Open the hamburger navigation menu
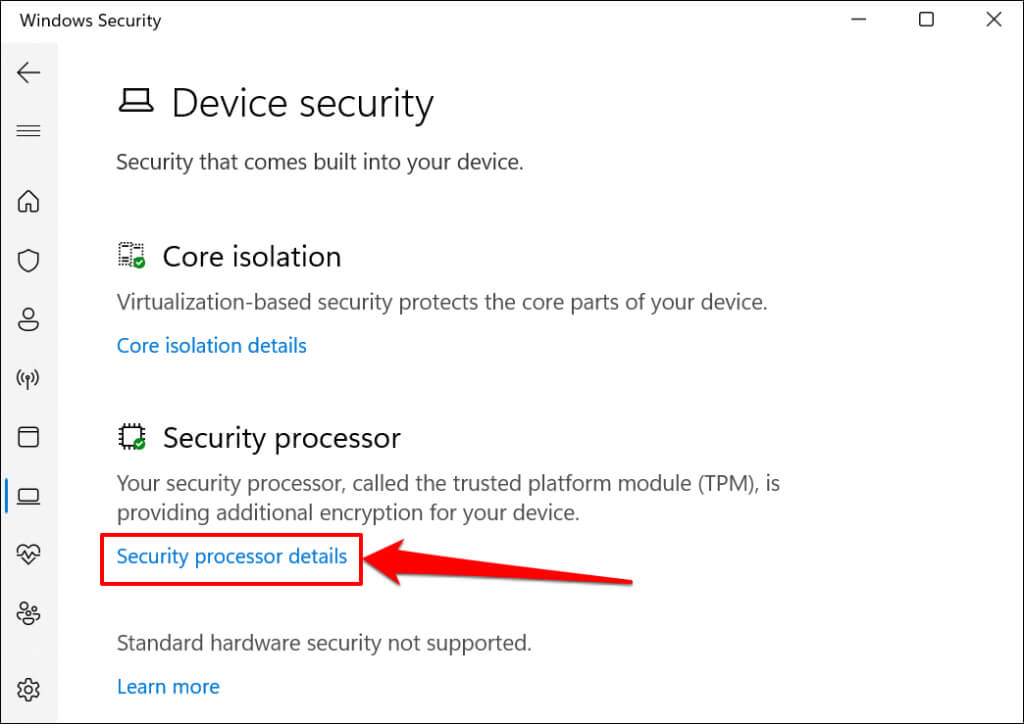The image size is (1024, 724). (x=29, y=130)
